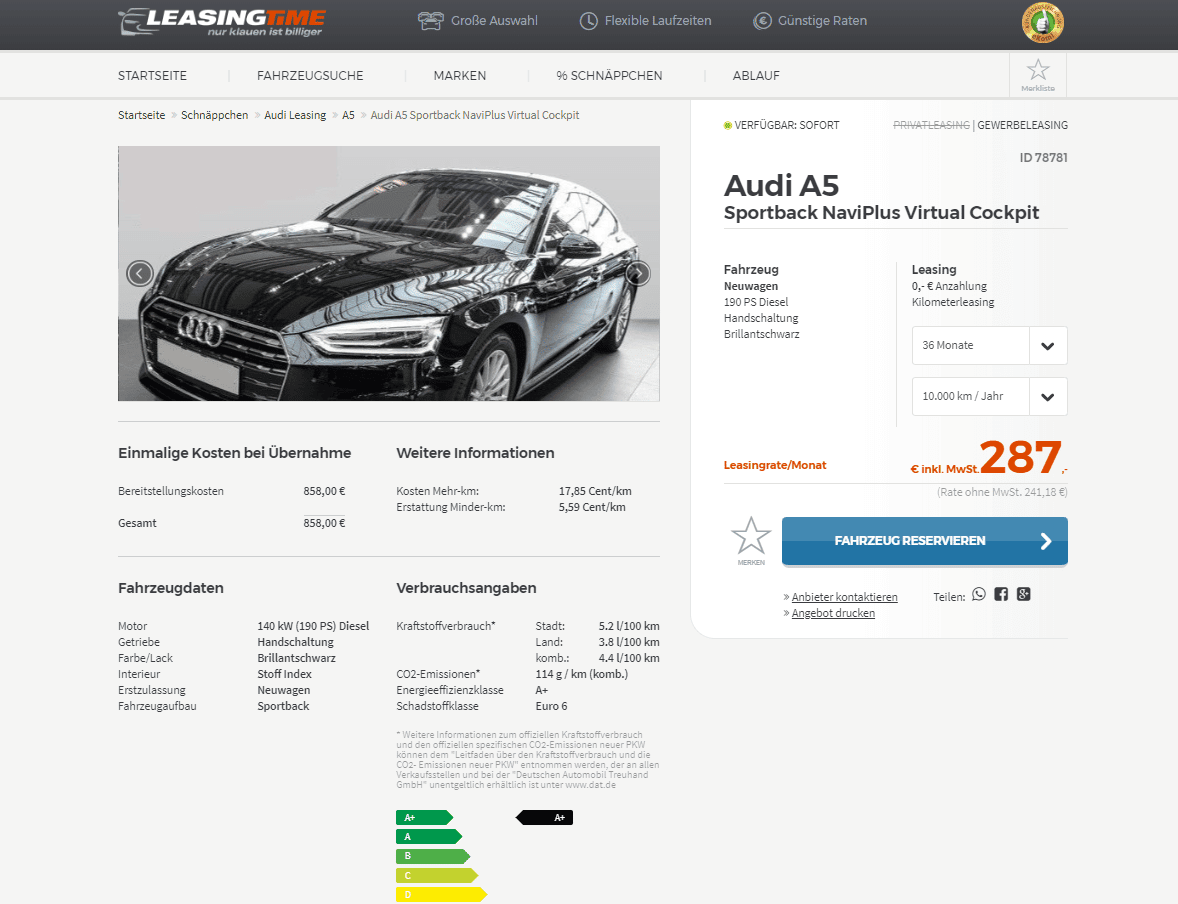This screenshot has height=904, width=1178.
Task: Click the 5,59 Cent/km value
Action: (592, 507)
